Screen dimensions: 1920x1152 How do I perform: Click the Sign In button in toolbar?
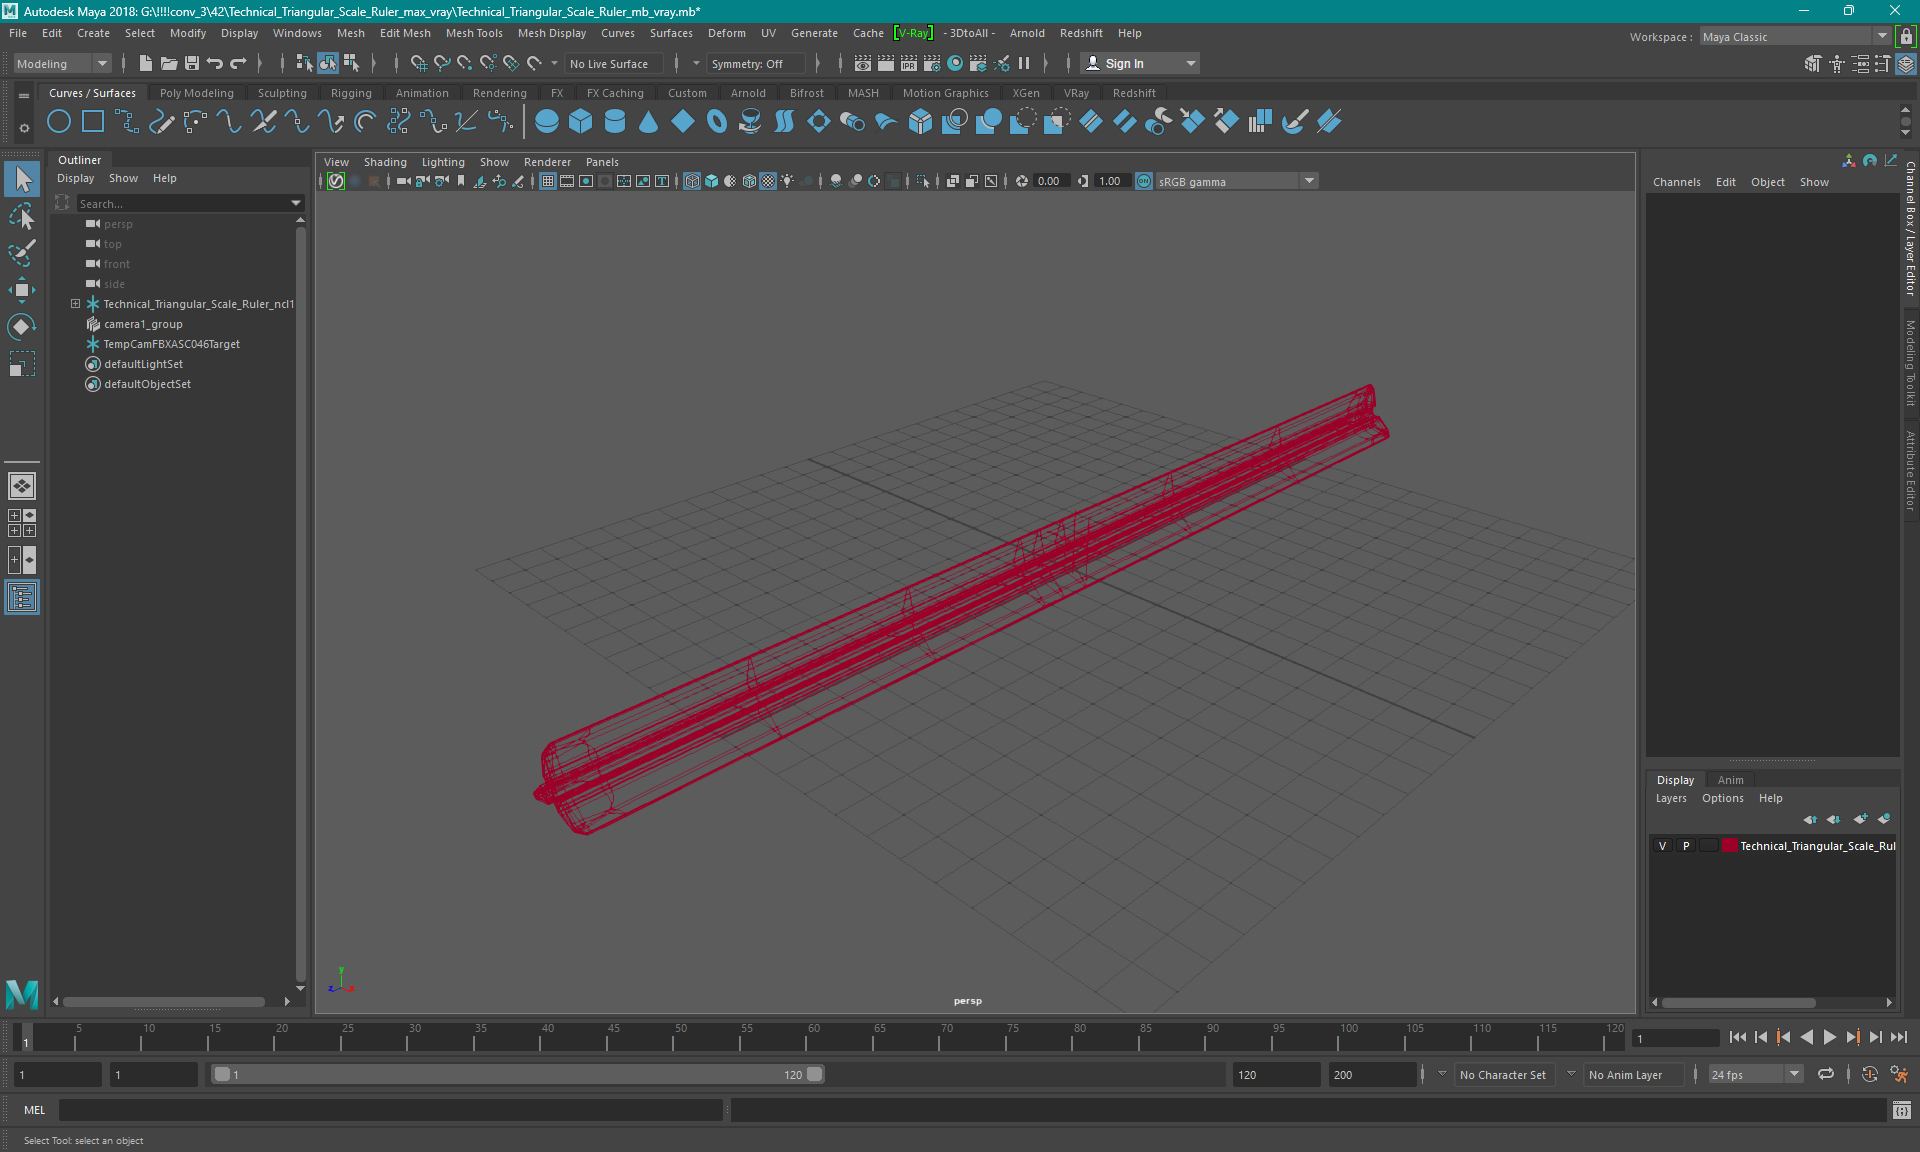click(x=1125, y=63)
